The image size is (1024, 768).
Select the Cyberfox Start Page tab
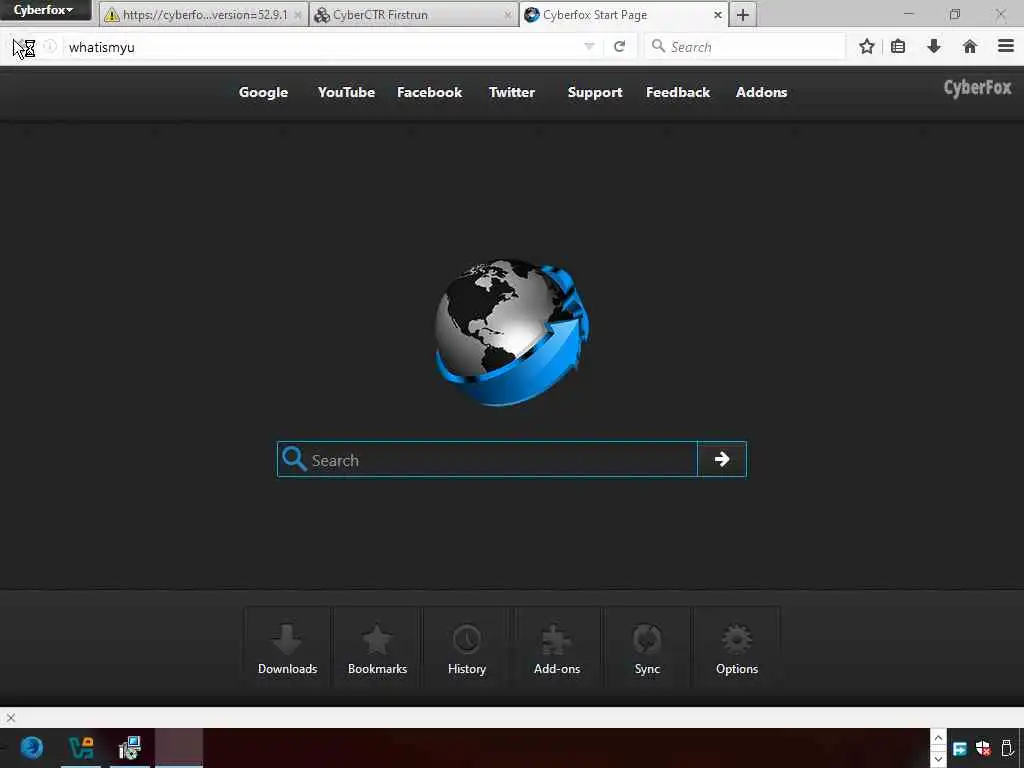624,14
